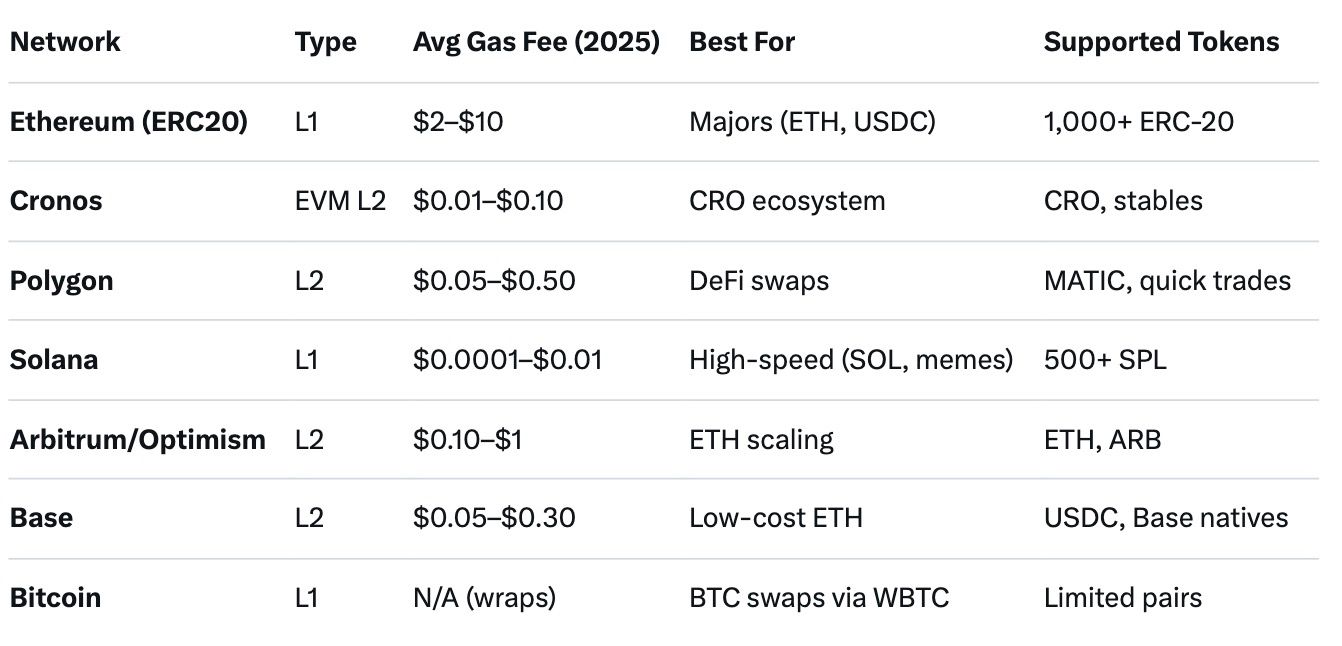
Task: Select the BTC swaps via WBTC cell
Action: (819, 598)
